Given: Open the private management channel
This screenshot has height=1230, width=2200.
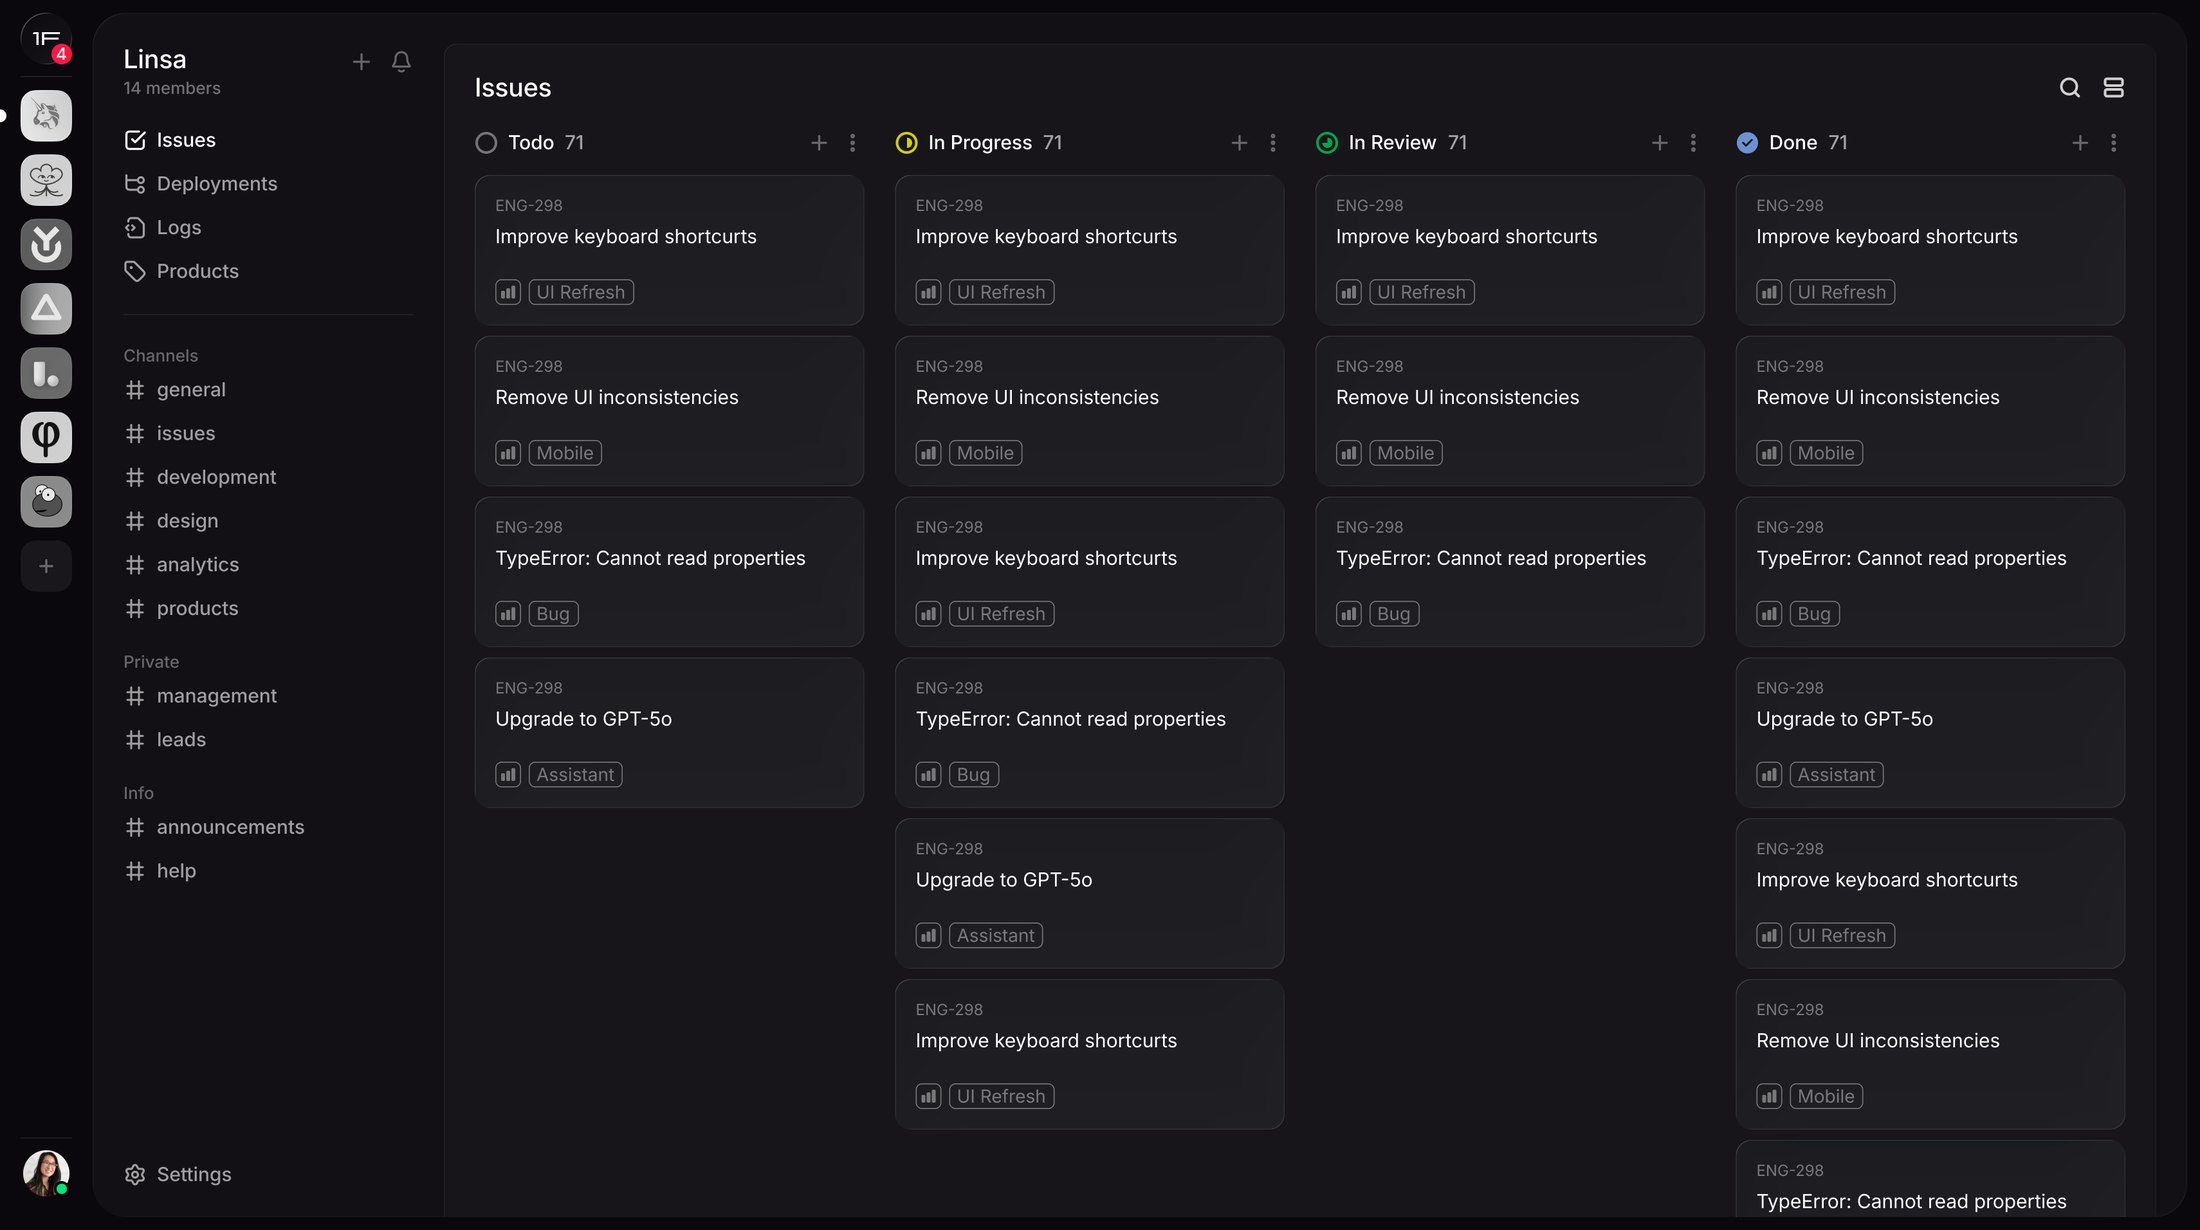Looking at the screenshot, I should coord(200,696).
